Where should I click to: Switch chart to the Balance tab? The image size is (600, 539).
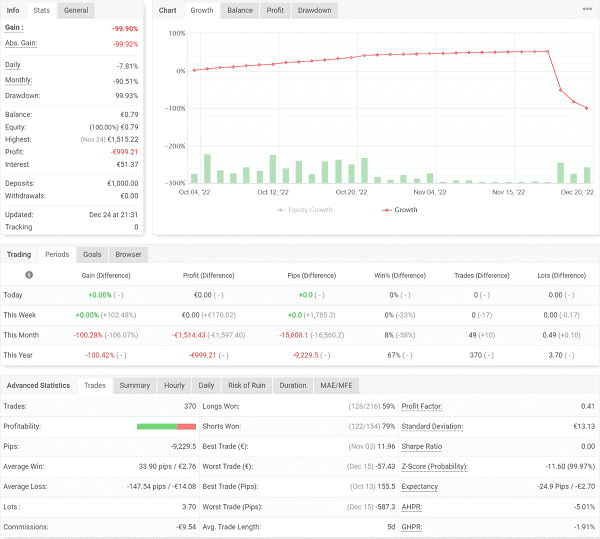click(240, 10)
